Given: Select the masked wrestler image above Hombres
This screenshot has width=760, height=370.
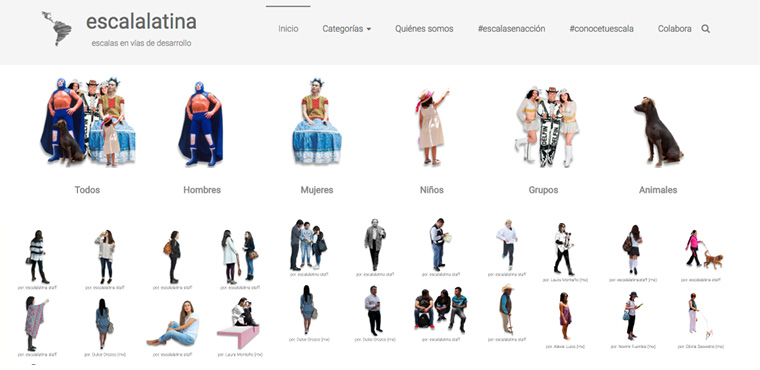Looking at the screenshot, I should point(201,123).
